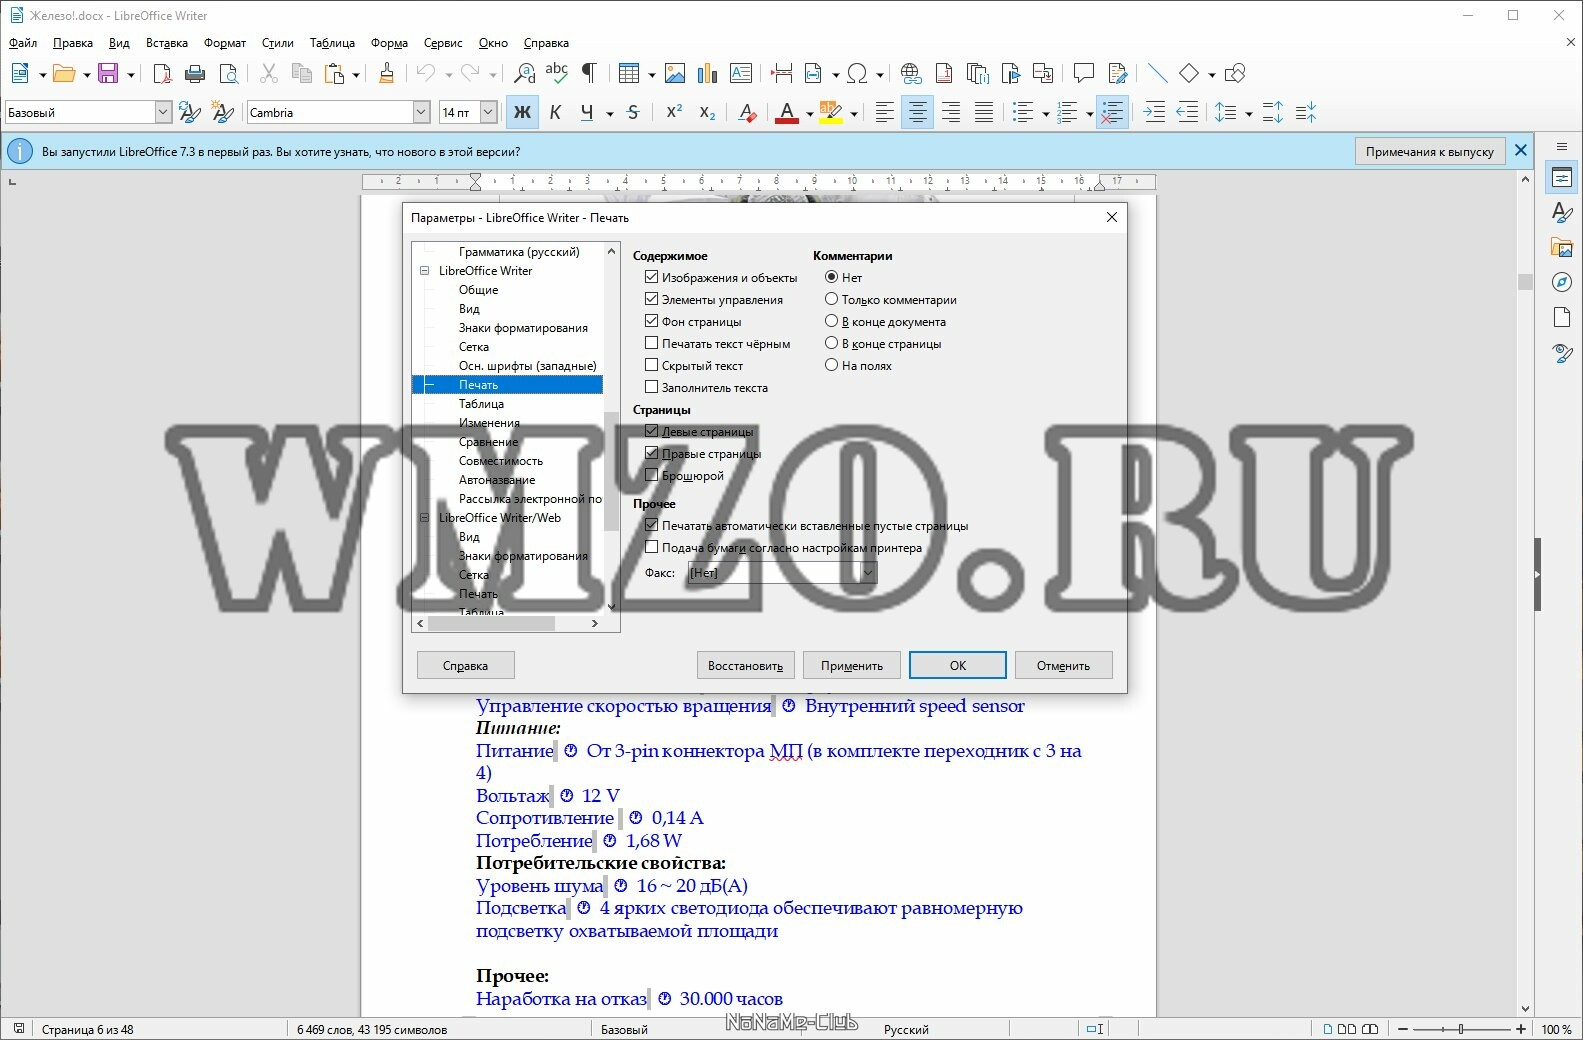Open font name Cambria dropdown
The image size is (1583, 1040).
[x=422, y=113]
